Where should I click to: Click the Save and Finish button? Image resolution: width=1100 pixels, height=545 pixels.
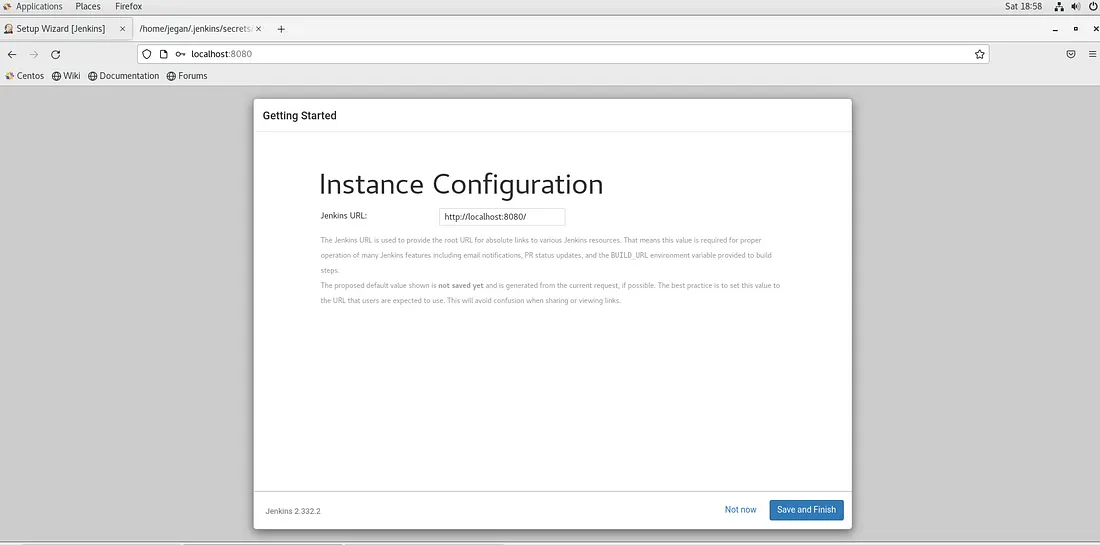click(x=806, y=510)
